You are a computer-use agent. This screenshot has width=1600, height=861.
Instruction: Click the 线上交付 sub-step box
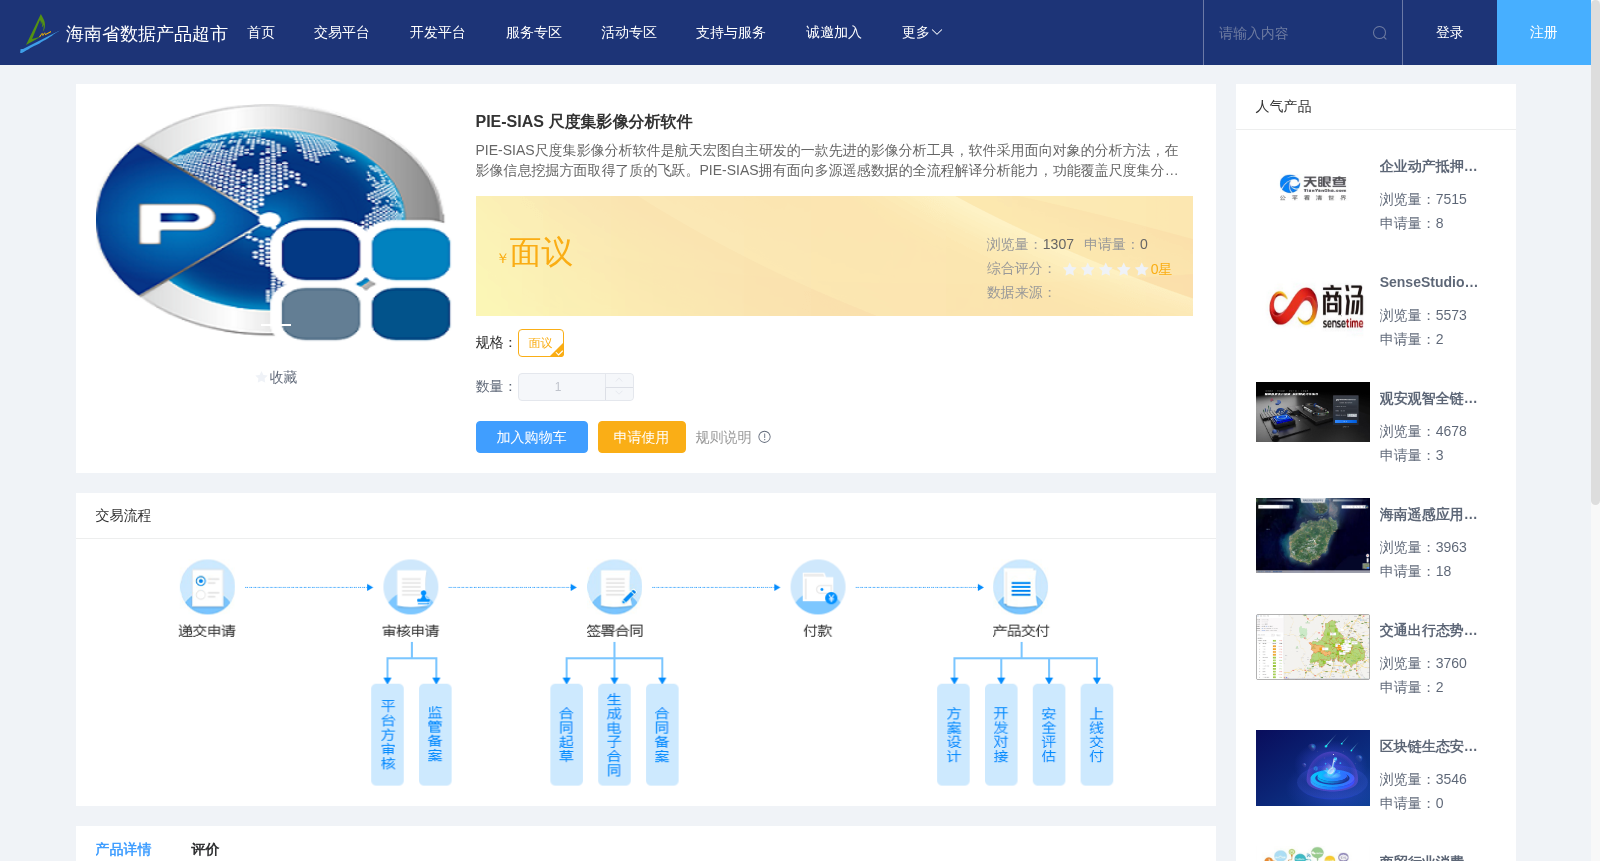tap(1097, 734)
